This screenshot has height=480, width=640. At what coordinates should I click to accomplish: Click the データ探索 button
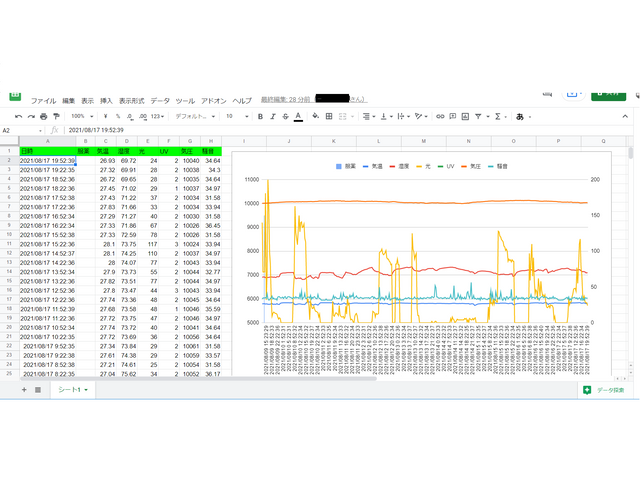(x=604, y=389)
